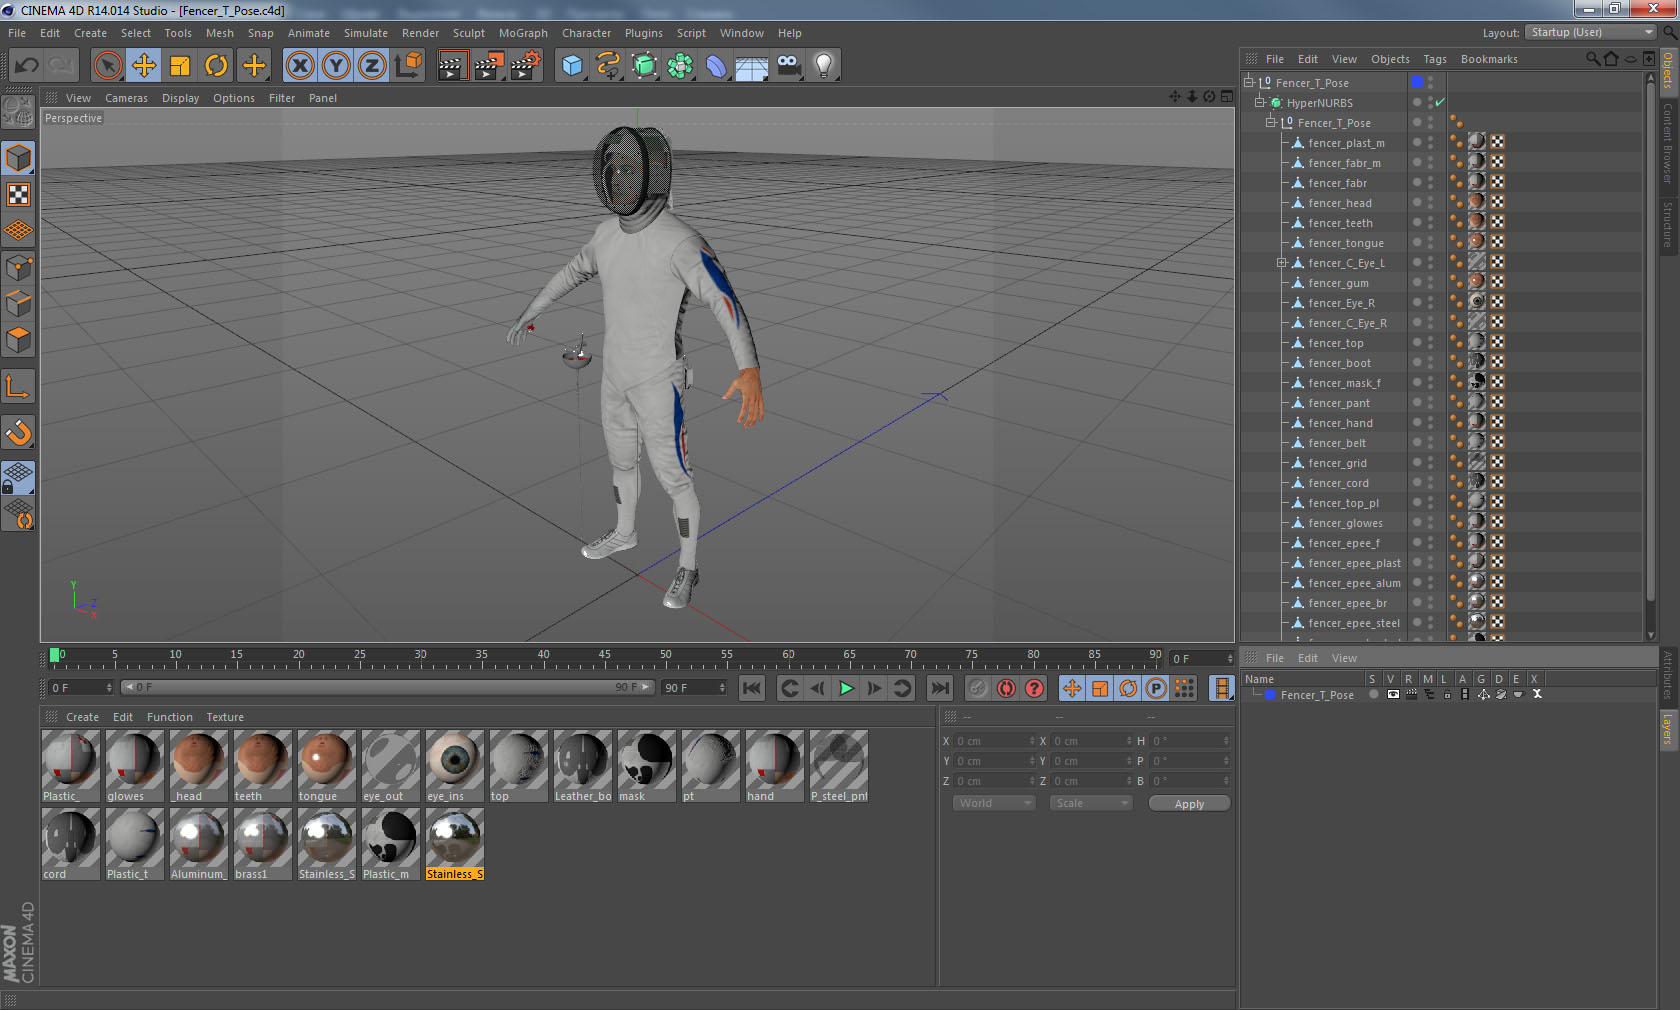1680x1010 pixels.
Task: Select the eye_ins material thumbnail
Action: pos(454,766)
